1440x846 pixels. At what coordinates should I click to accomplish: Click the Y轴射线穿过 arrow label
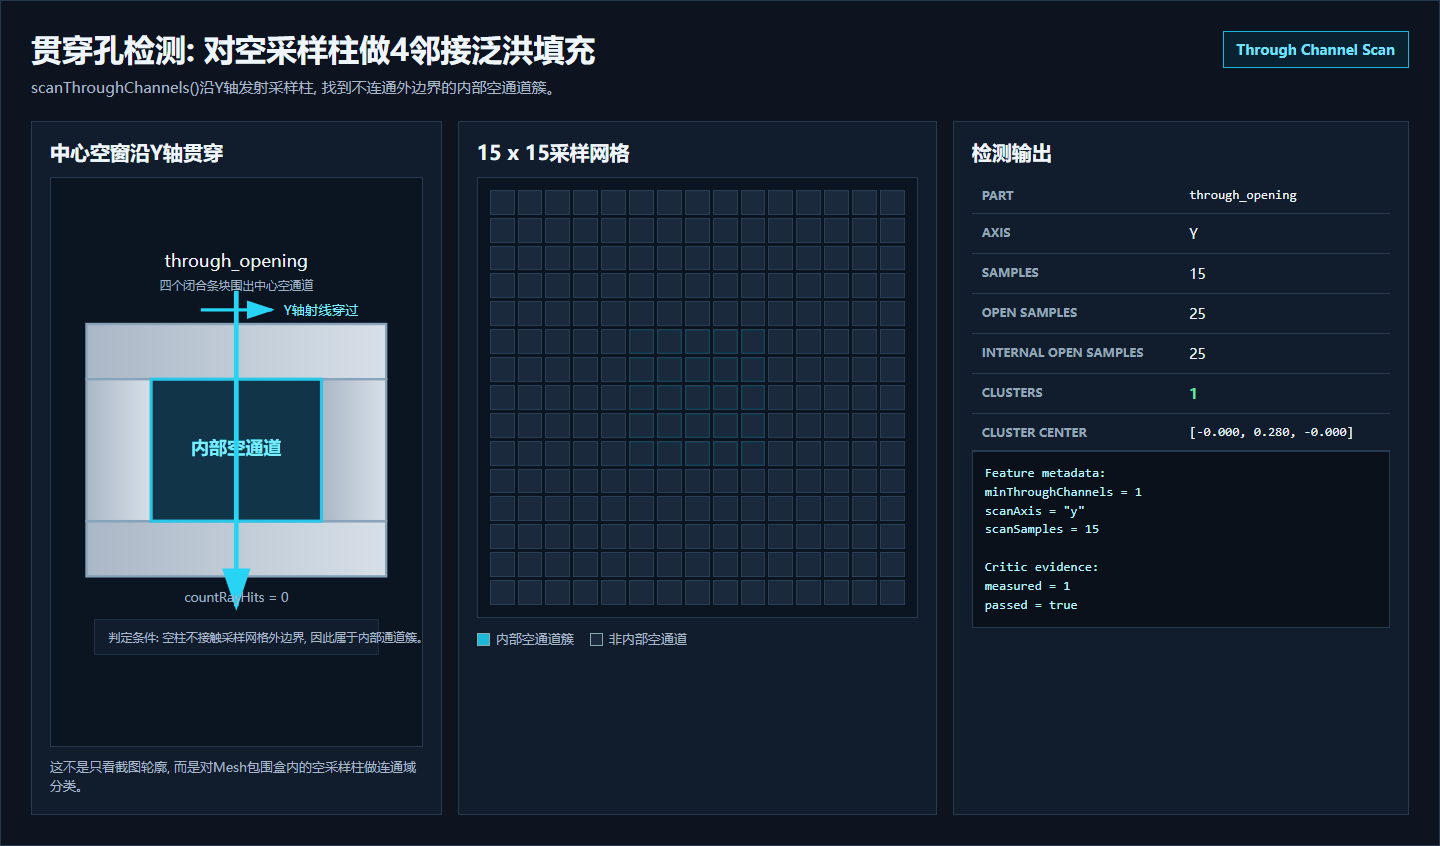321,310
